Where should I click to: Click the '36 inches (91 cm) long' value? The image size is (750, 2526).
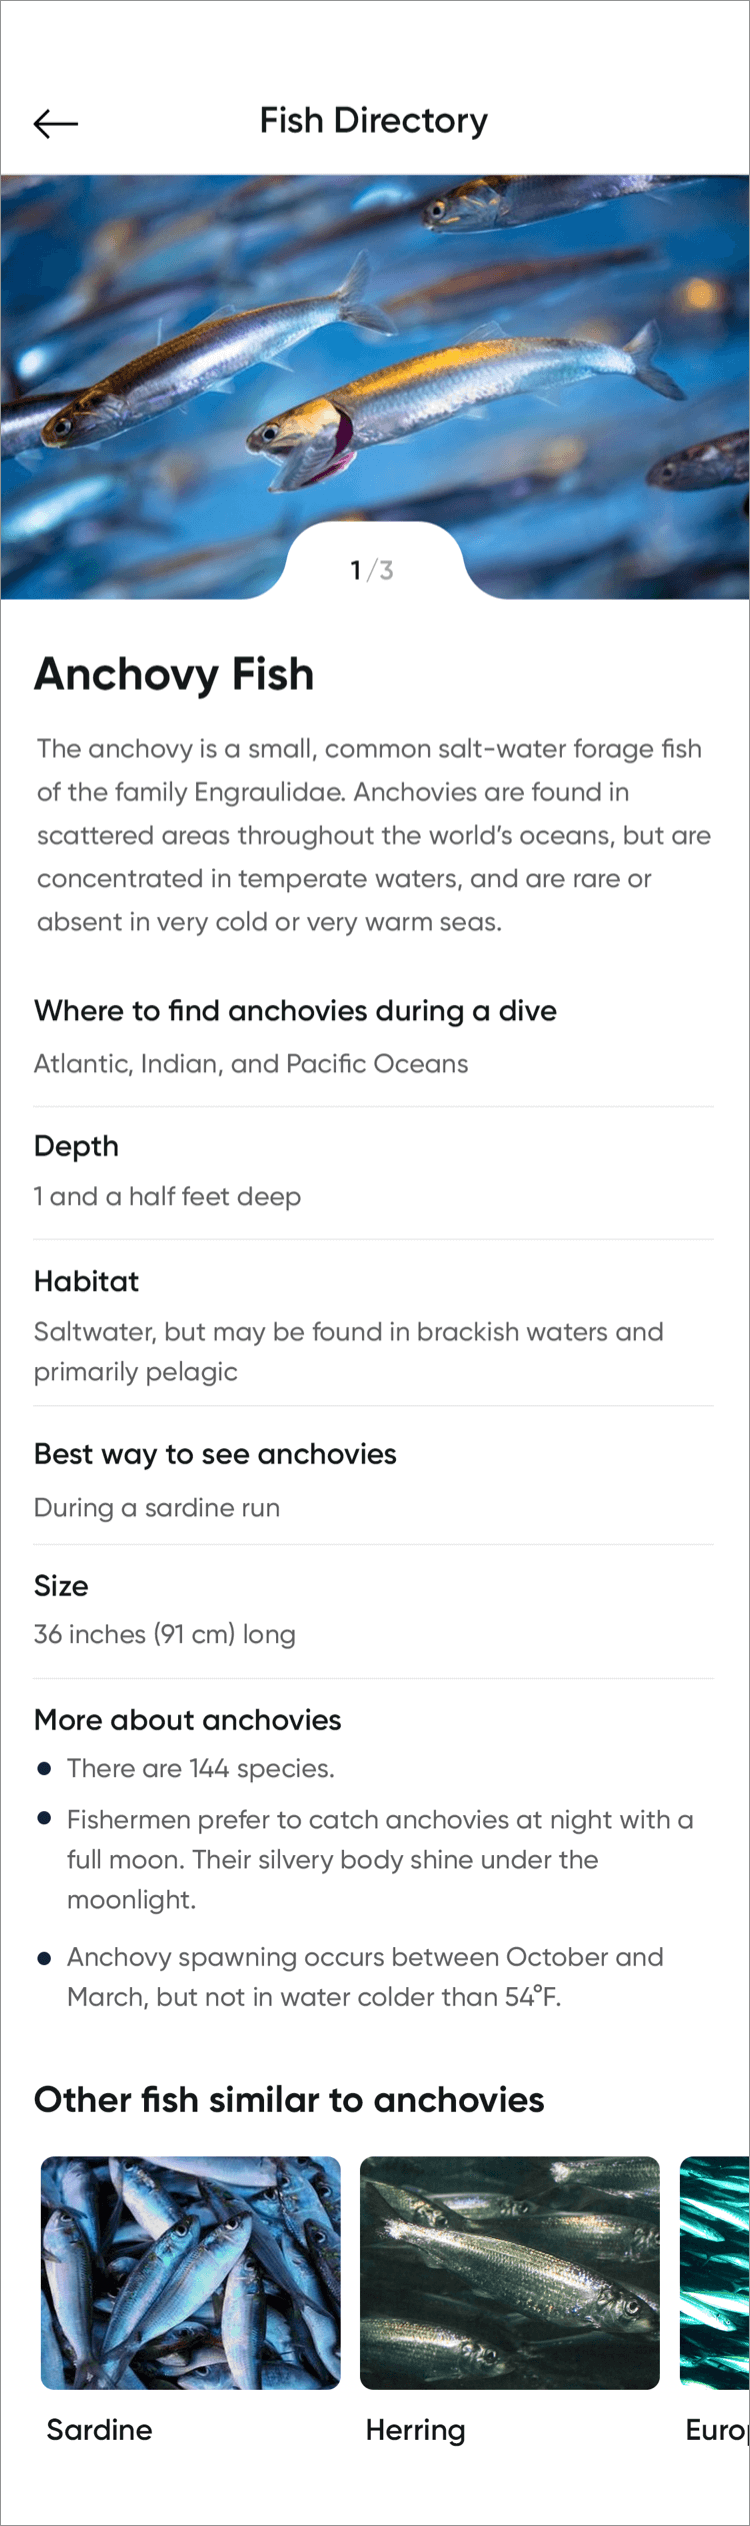click(165, 1634)
